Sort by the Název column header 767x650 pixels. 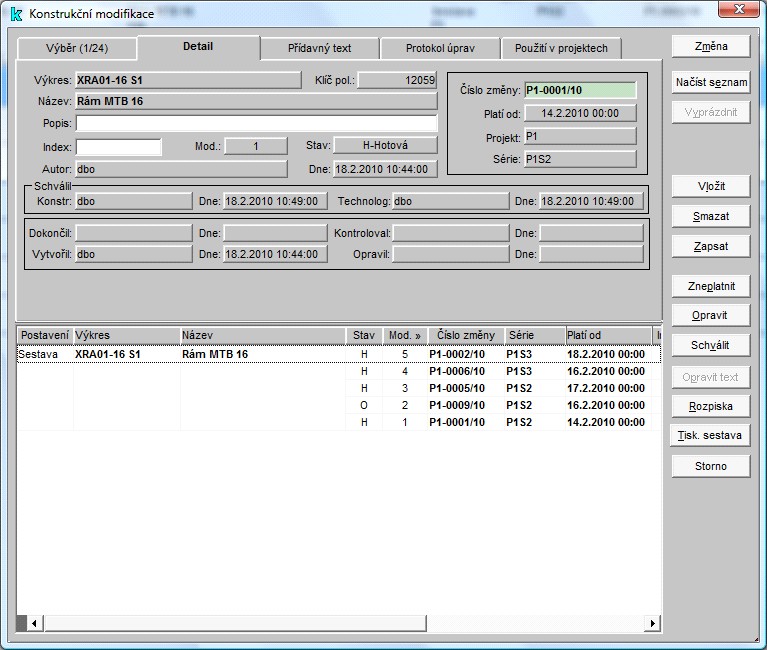[x=263, y=336]
